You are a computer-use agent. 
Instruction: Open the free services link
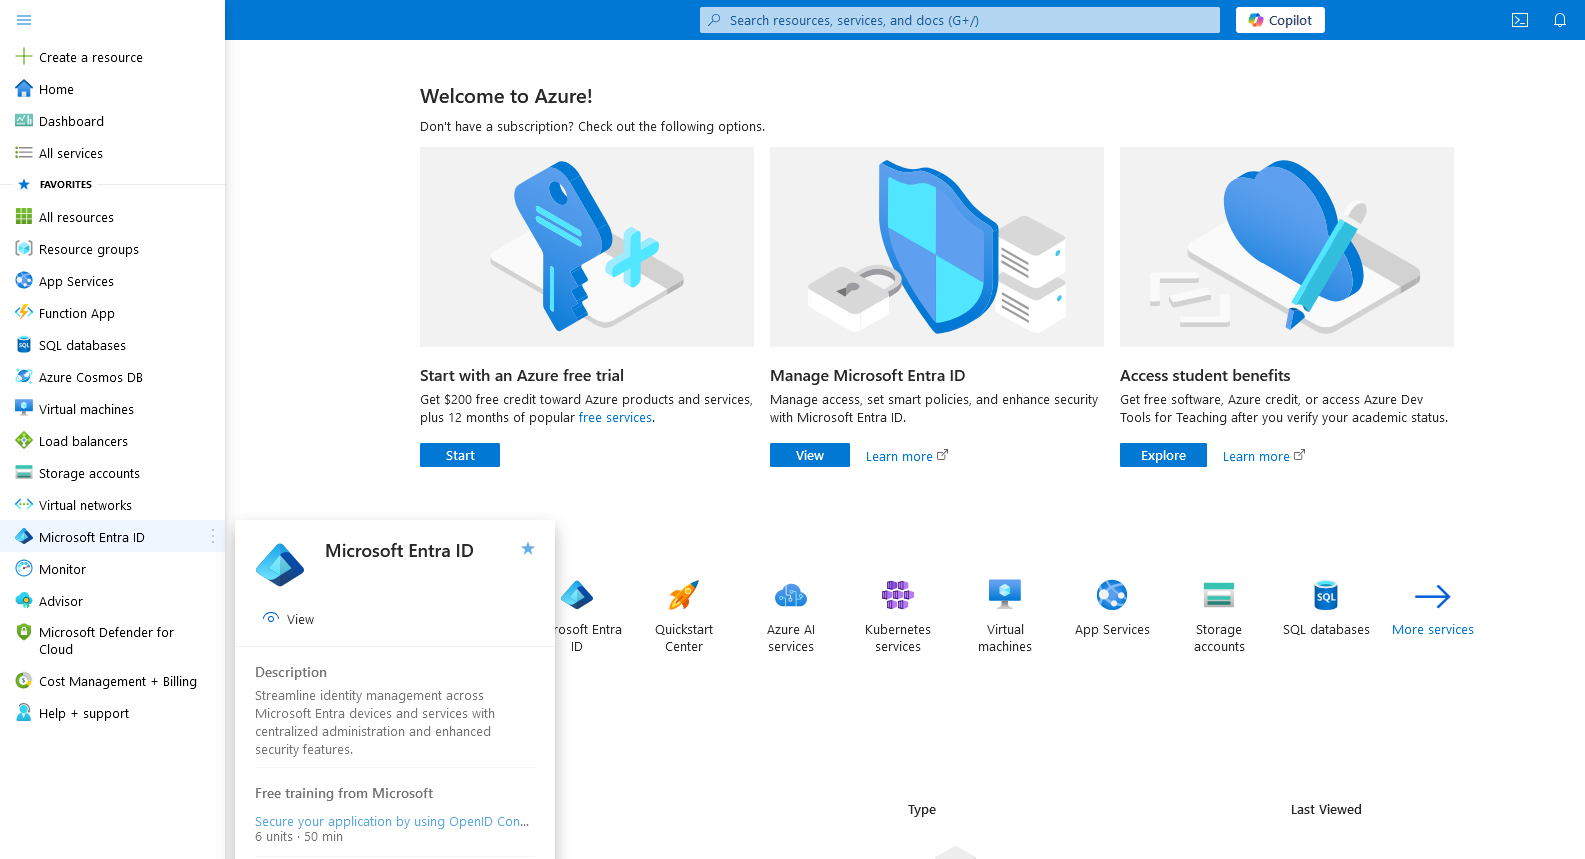click(x=614, y=418)
